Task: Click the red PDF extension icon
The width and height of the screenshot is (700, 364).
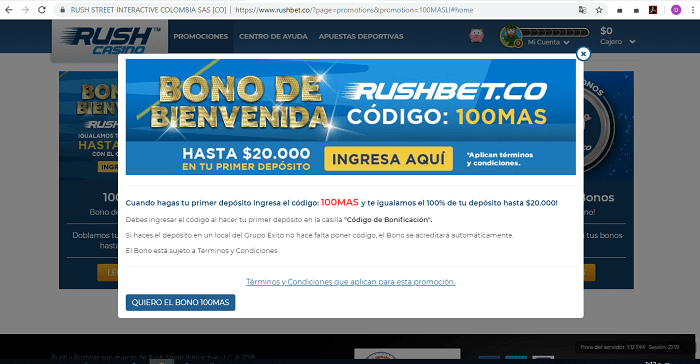Action: click(653, 10)
